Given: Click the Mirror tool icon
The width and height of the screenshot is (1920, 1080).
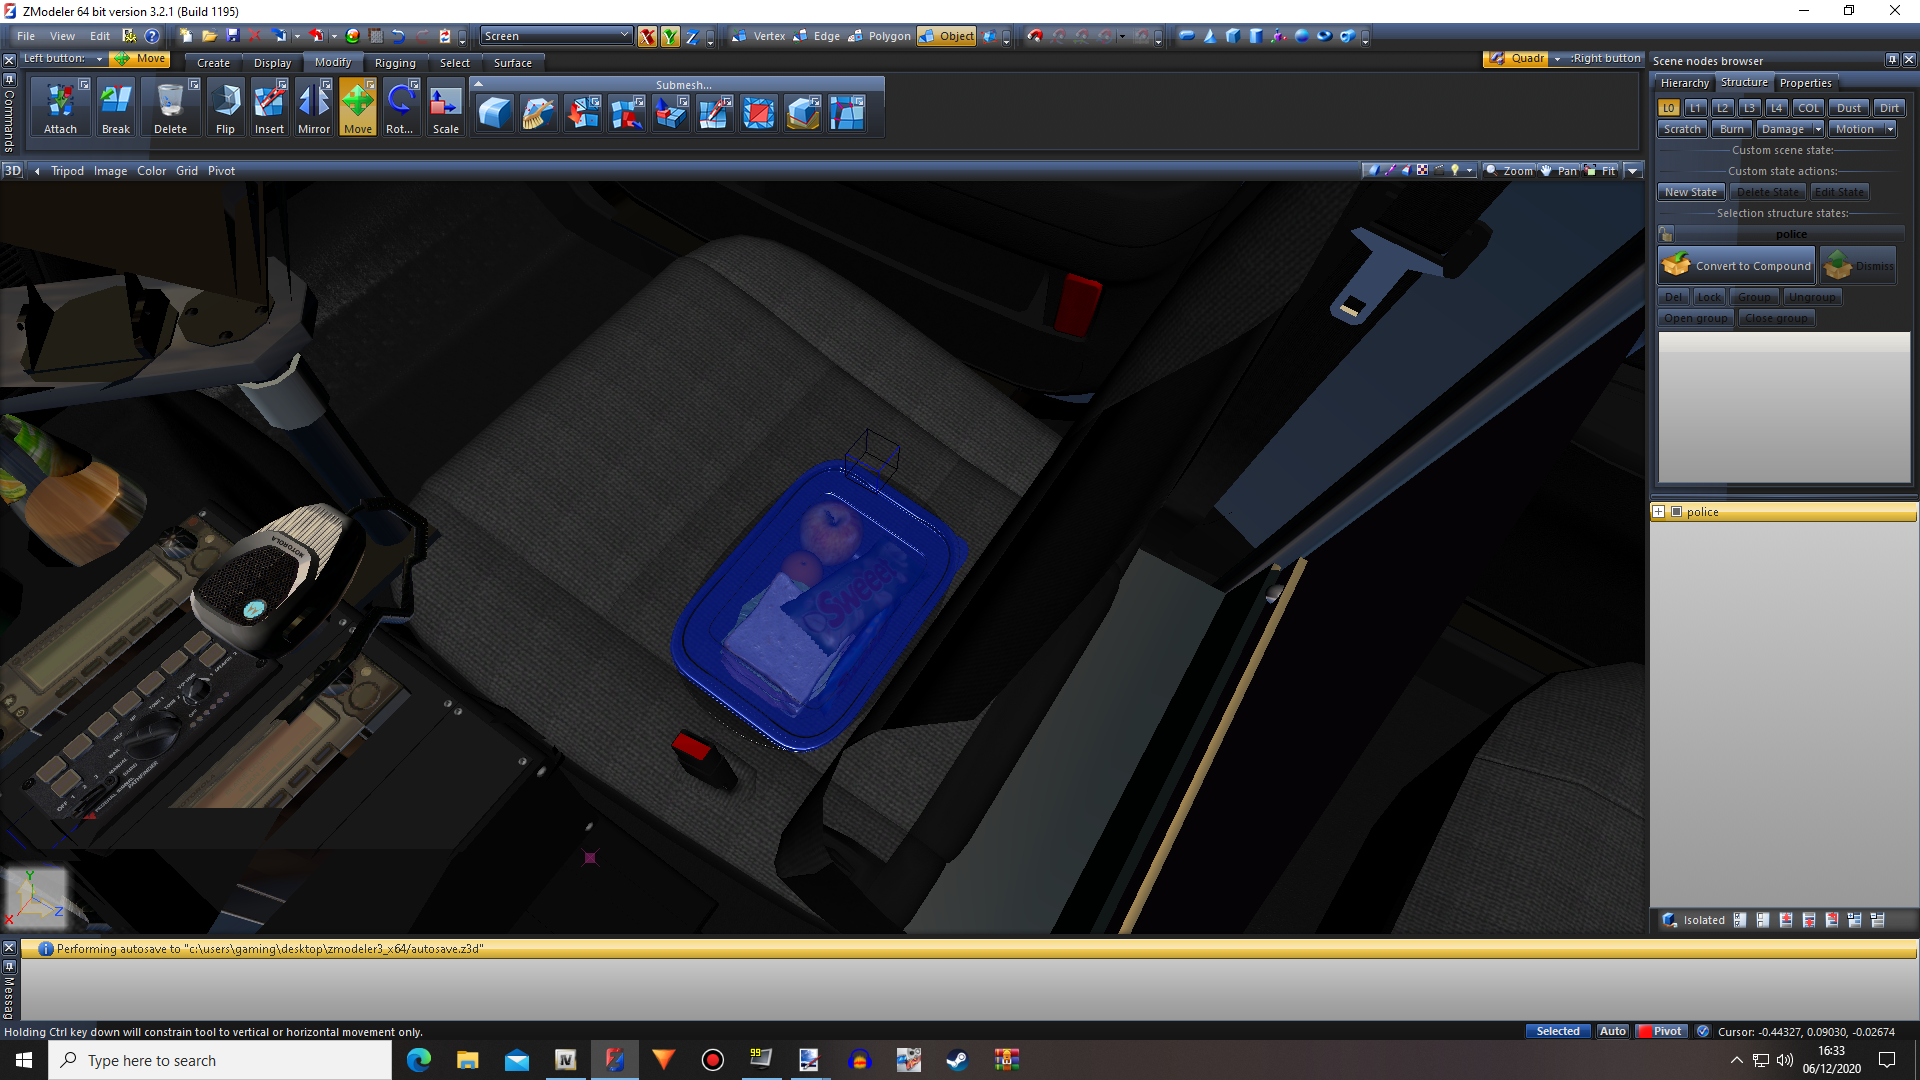Looking at the screenshot, I should click(313, 108).
